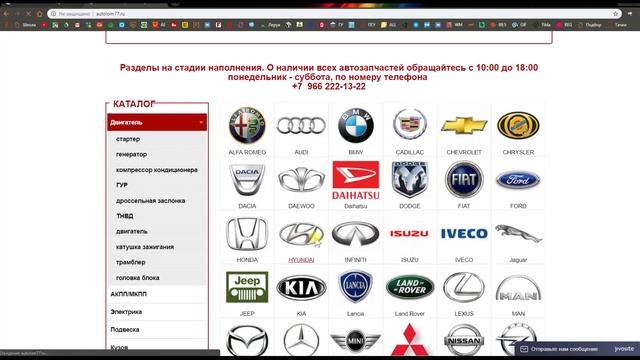Follow the LEXUS text link

(464, 314)
